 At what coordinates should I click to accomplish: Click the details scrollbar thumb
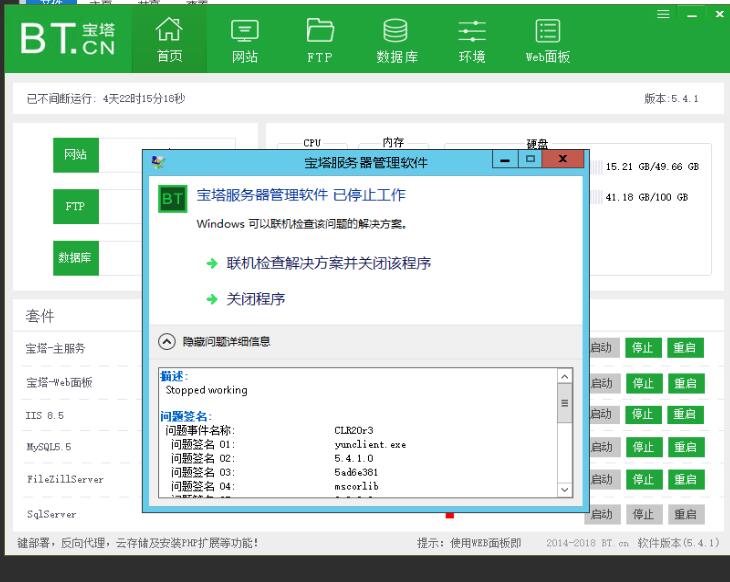pyautogui.click(x=565, y=403)
